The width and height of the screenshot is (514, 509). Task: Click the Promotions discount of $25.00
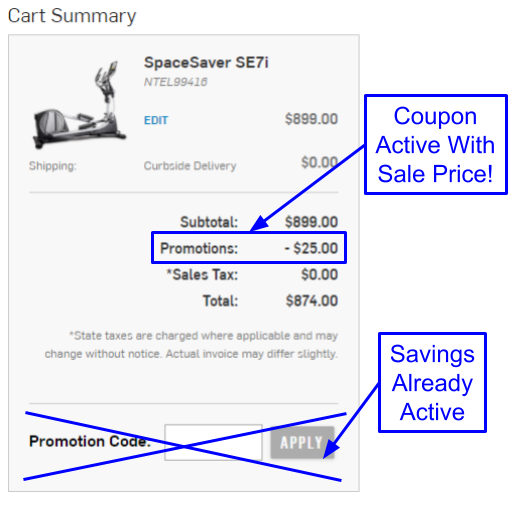[x=311, y=248]
